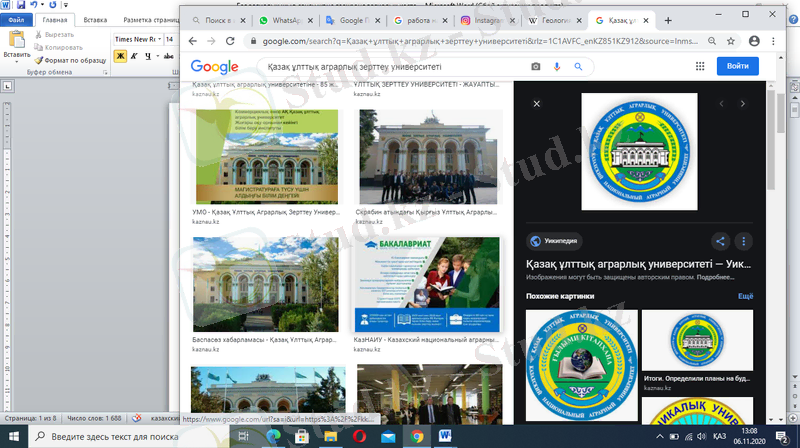Click the Paste icon in Word
The width and height of the screenshot is (800, 448).
tap(17, 39)
